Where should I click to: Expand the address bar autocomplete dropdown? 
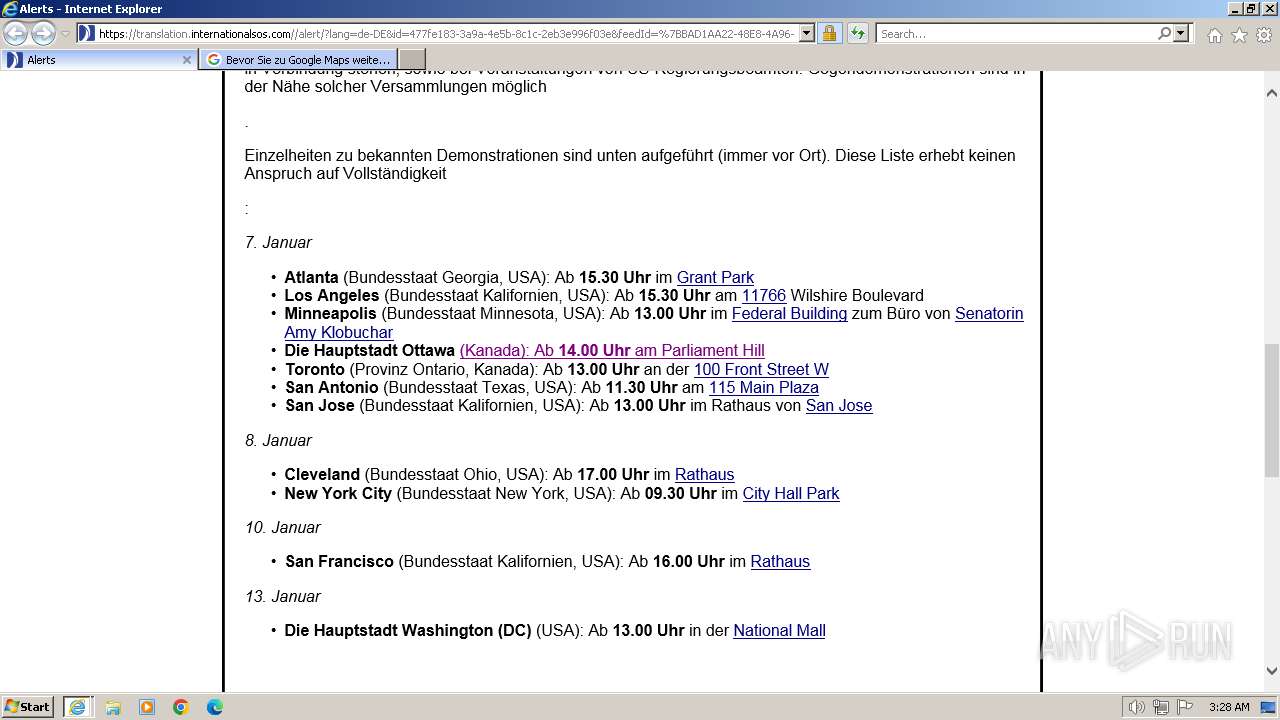pyautogui.click(x=807, y=34)
